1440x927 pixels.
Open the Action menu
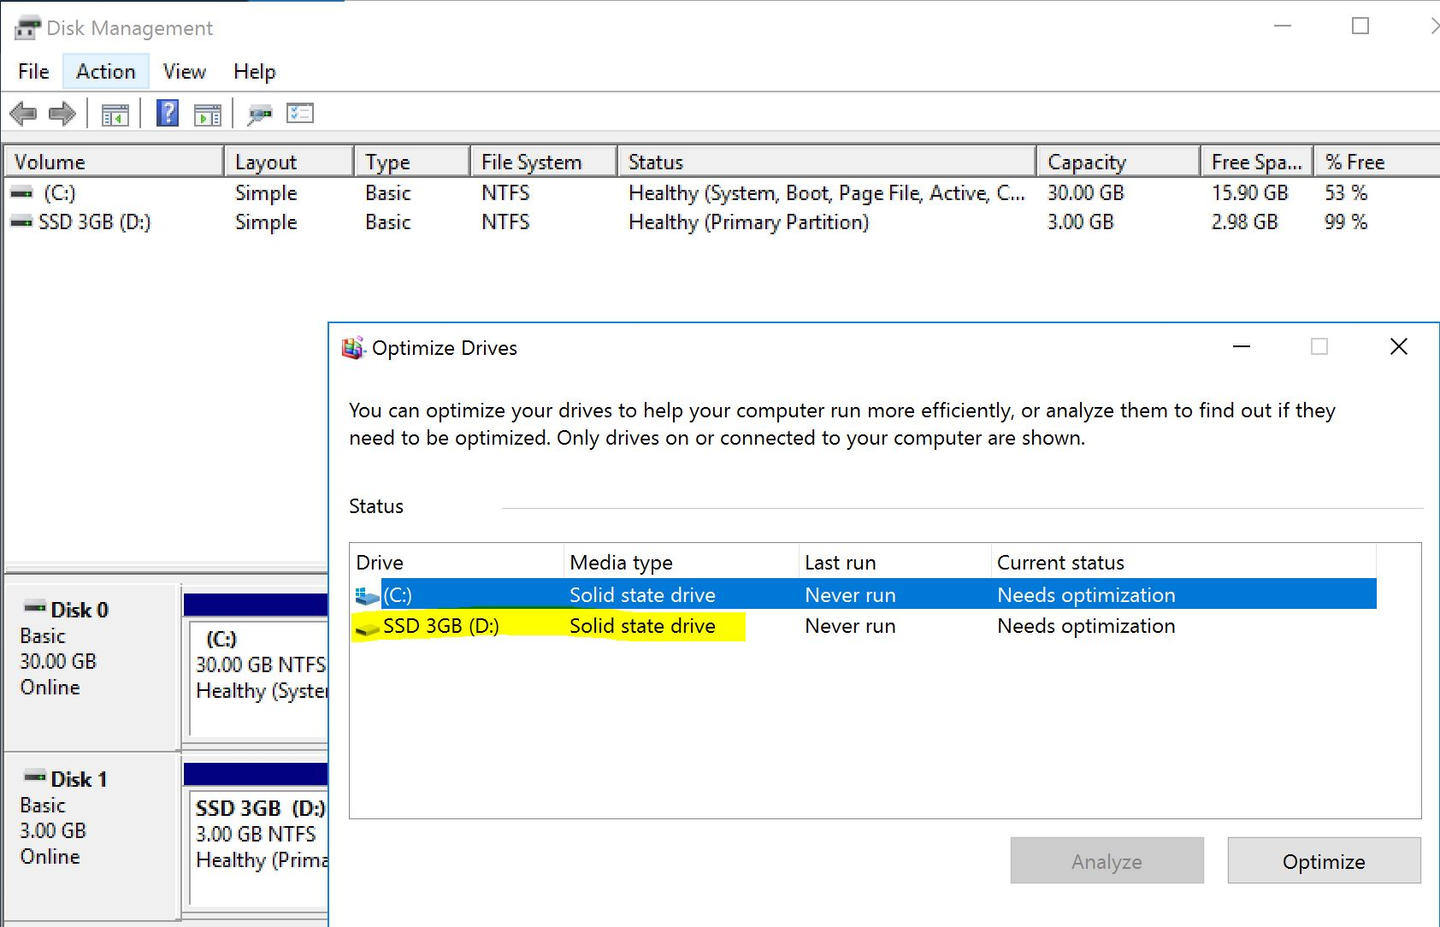(x=106, y=72)
